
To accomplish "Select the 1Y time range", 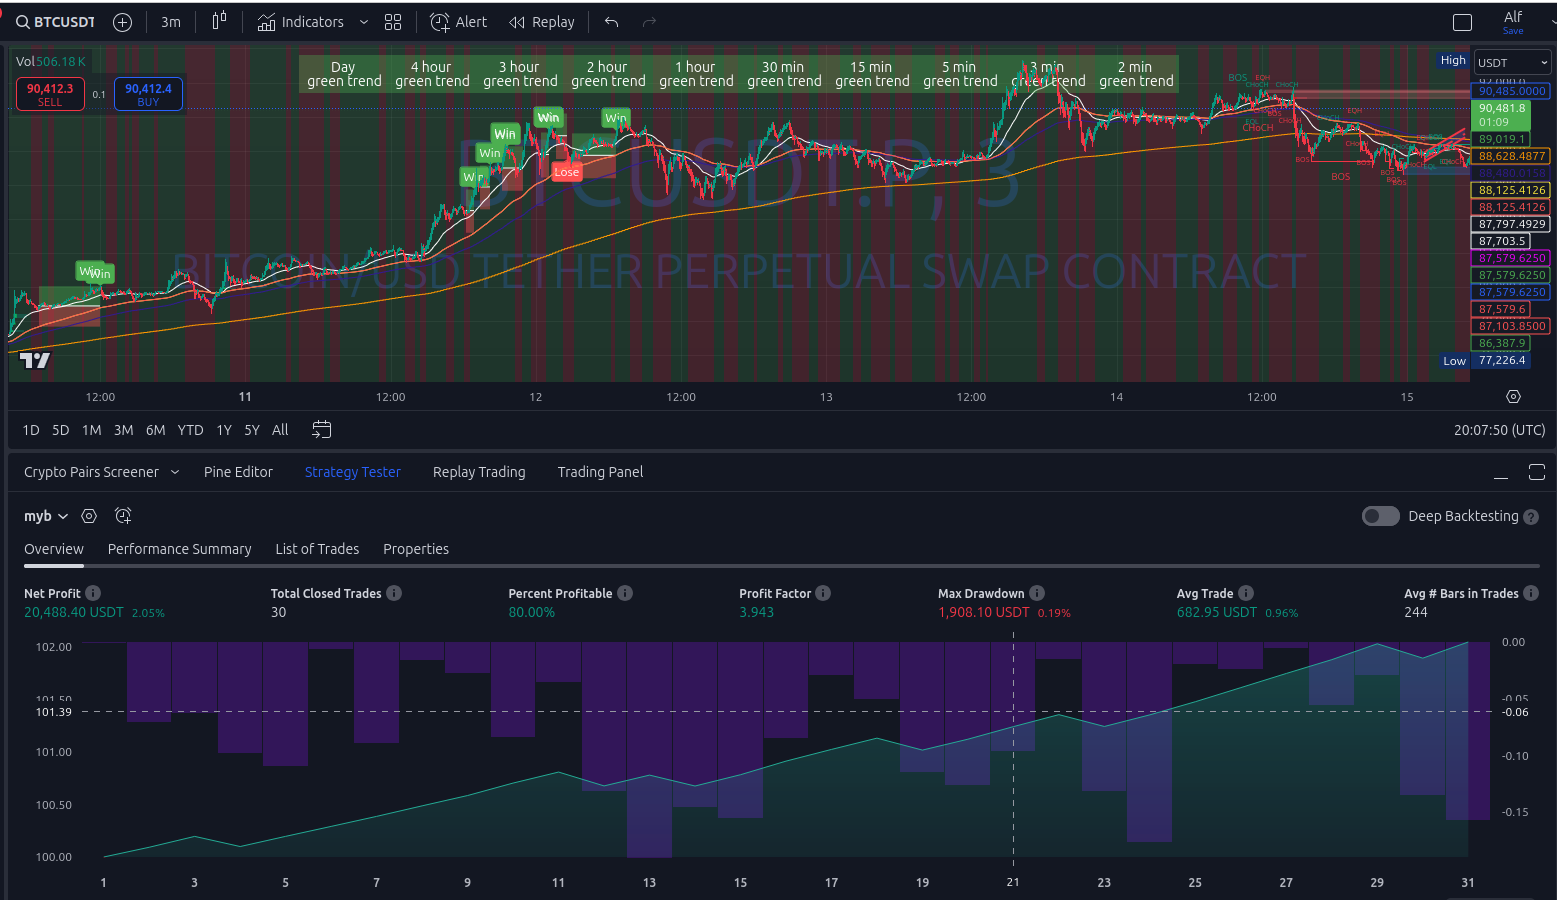I will point(224,430).
